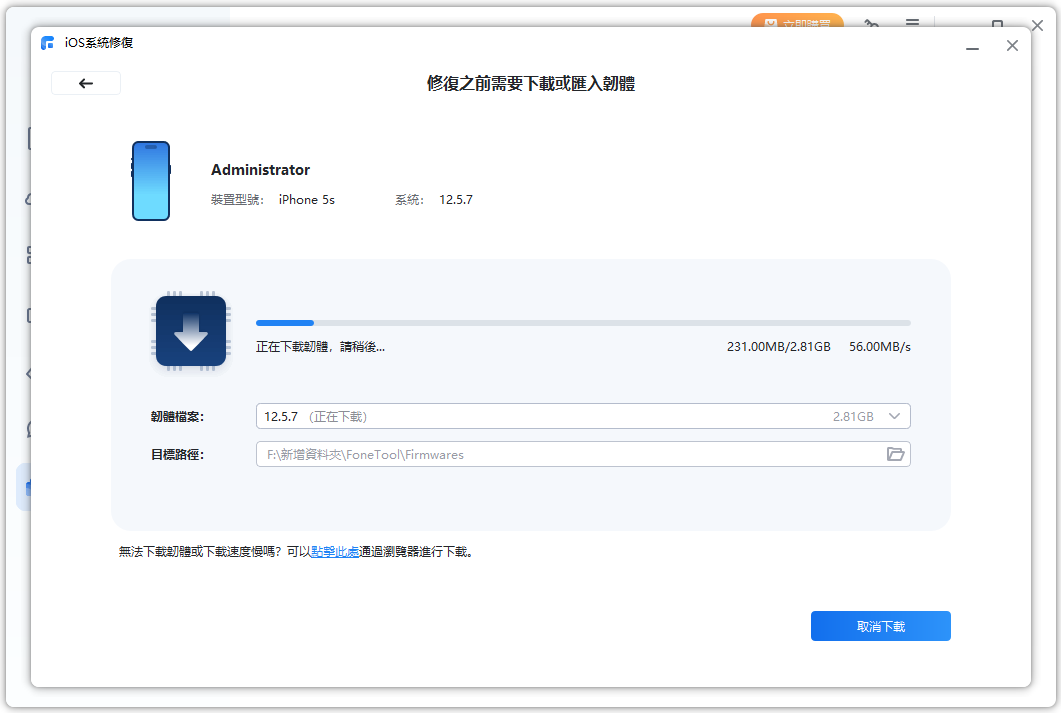The width and height of the screenshot is (1061, 713).
Task: Click the Administrator device name
Action: pos(260,170)
